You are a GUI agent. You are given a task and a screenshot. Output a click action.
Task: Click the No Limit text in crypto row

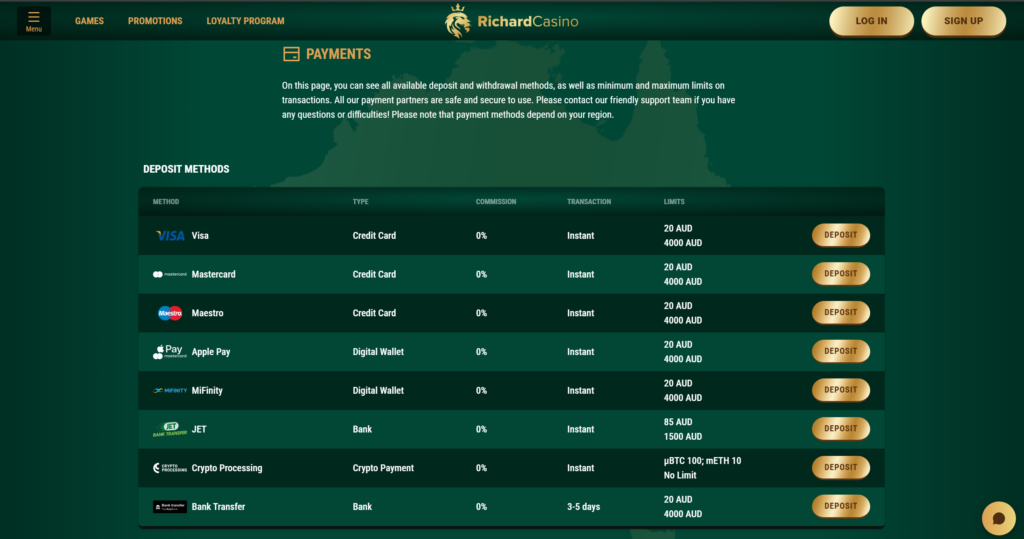[x=680, y=475]
